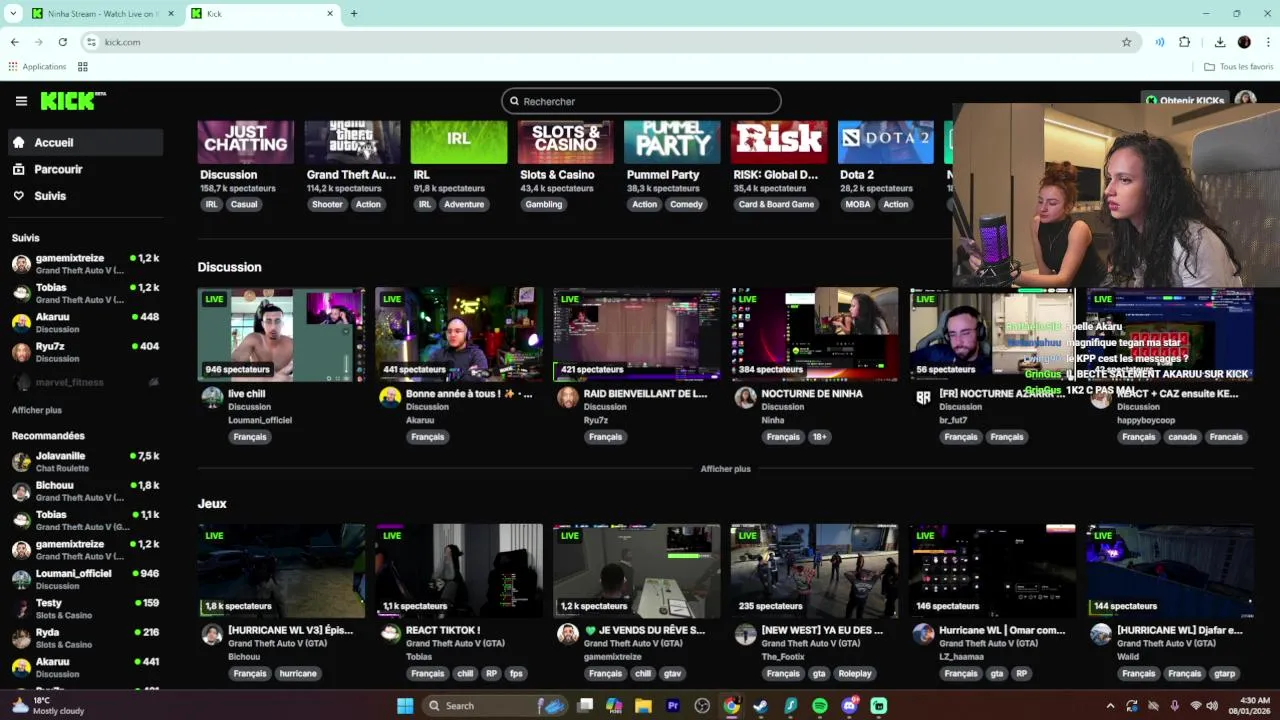
Task: Click the Rechercher search field
Action: click(641, 101)
